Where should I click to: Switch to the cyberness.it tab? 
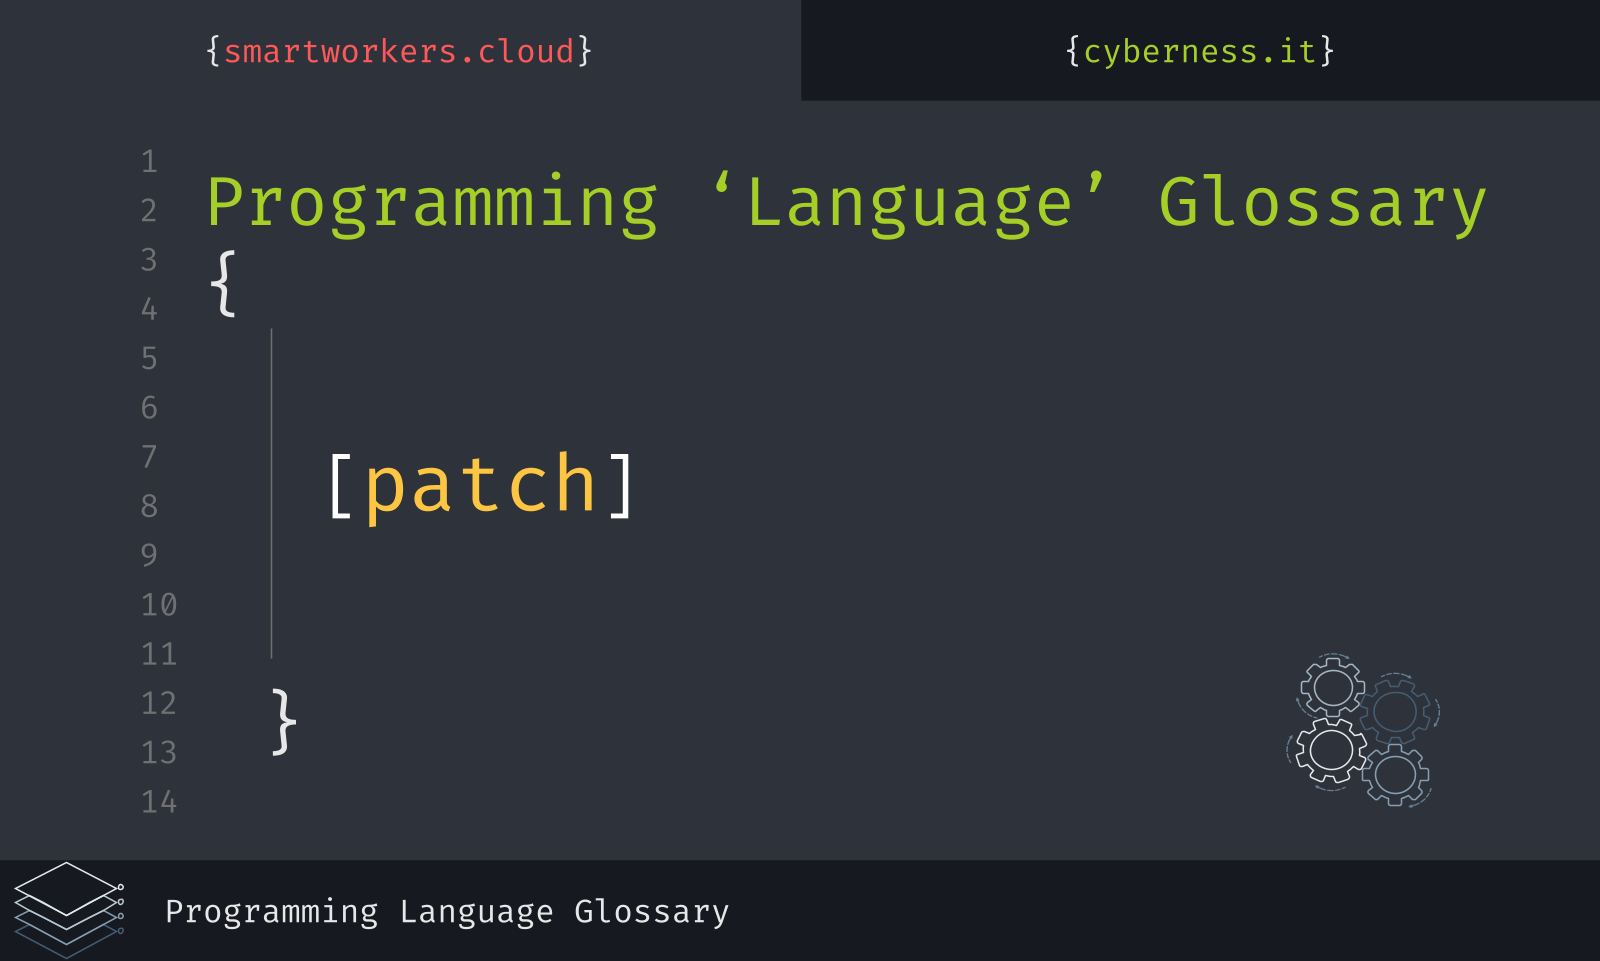click(1200, 51)
